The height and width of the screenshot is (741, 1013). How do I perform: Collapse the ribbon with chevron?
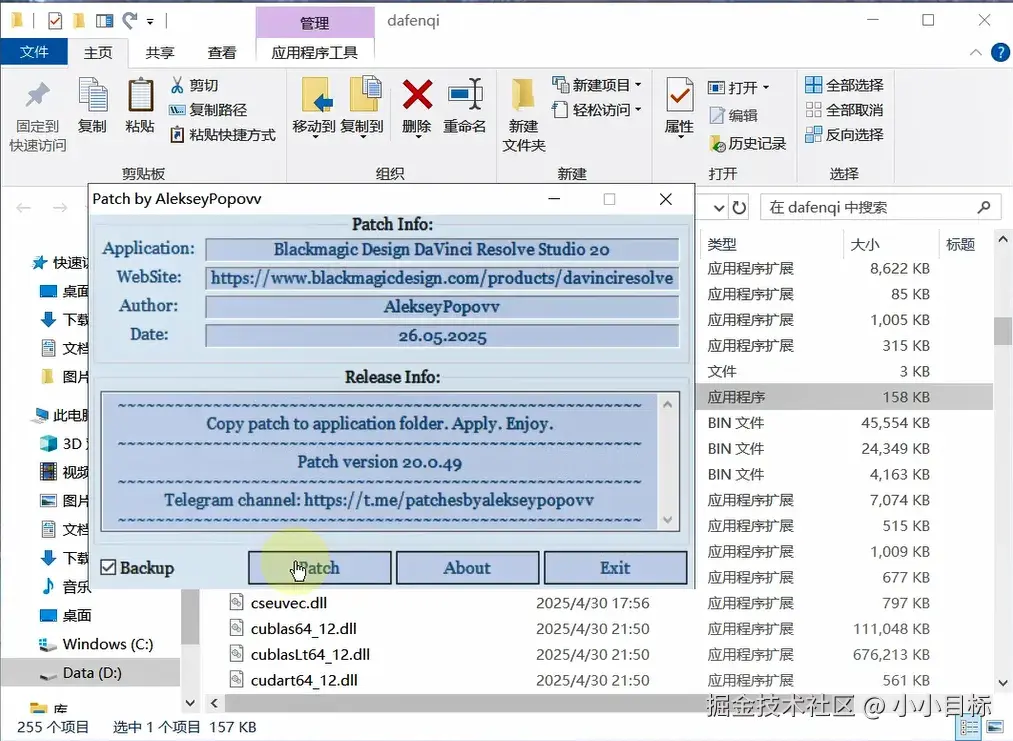(x=976, y=52)
